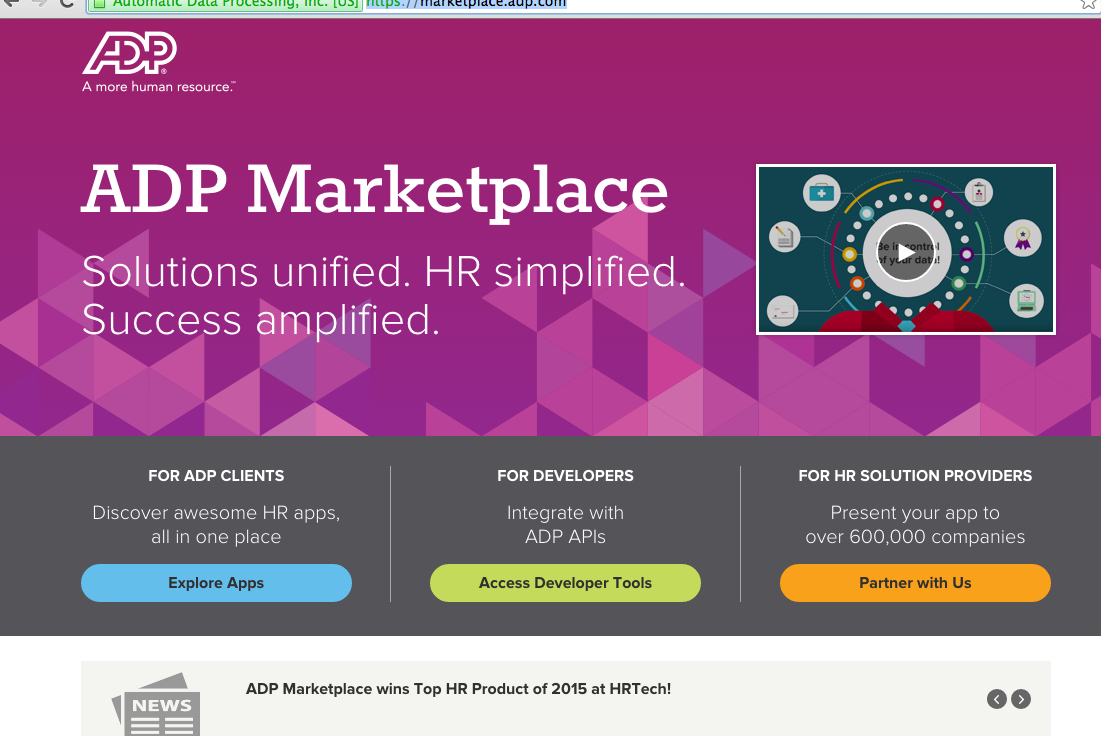Click the 'ADP Marketplace' main heading
The height and width of the screenshot is (737, 1101).
[375, 189]
